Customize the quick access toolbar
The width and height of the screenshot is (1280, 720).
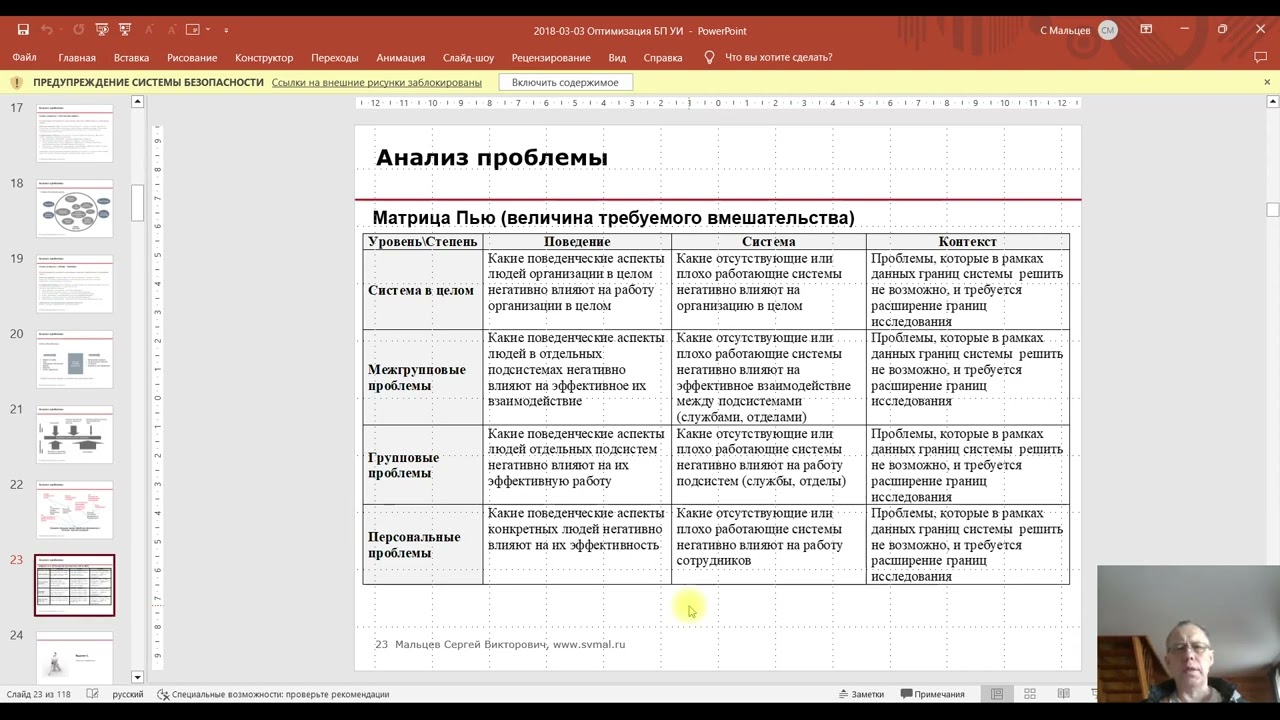[226, 30]
